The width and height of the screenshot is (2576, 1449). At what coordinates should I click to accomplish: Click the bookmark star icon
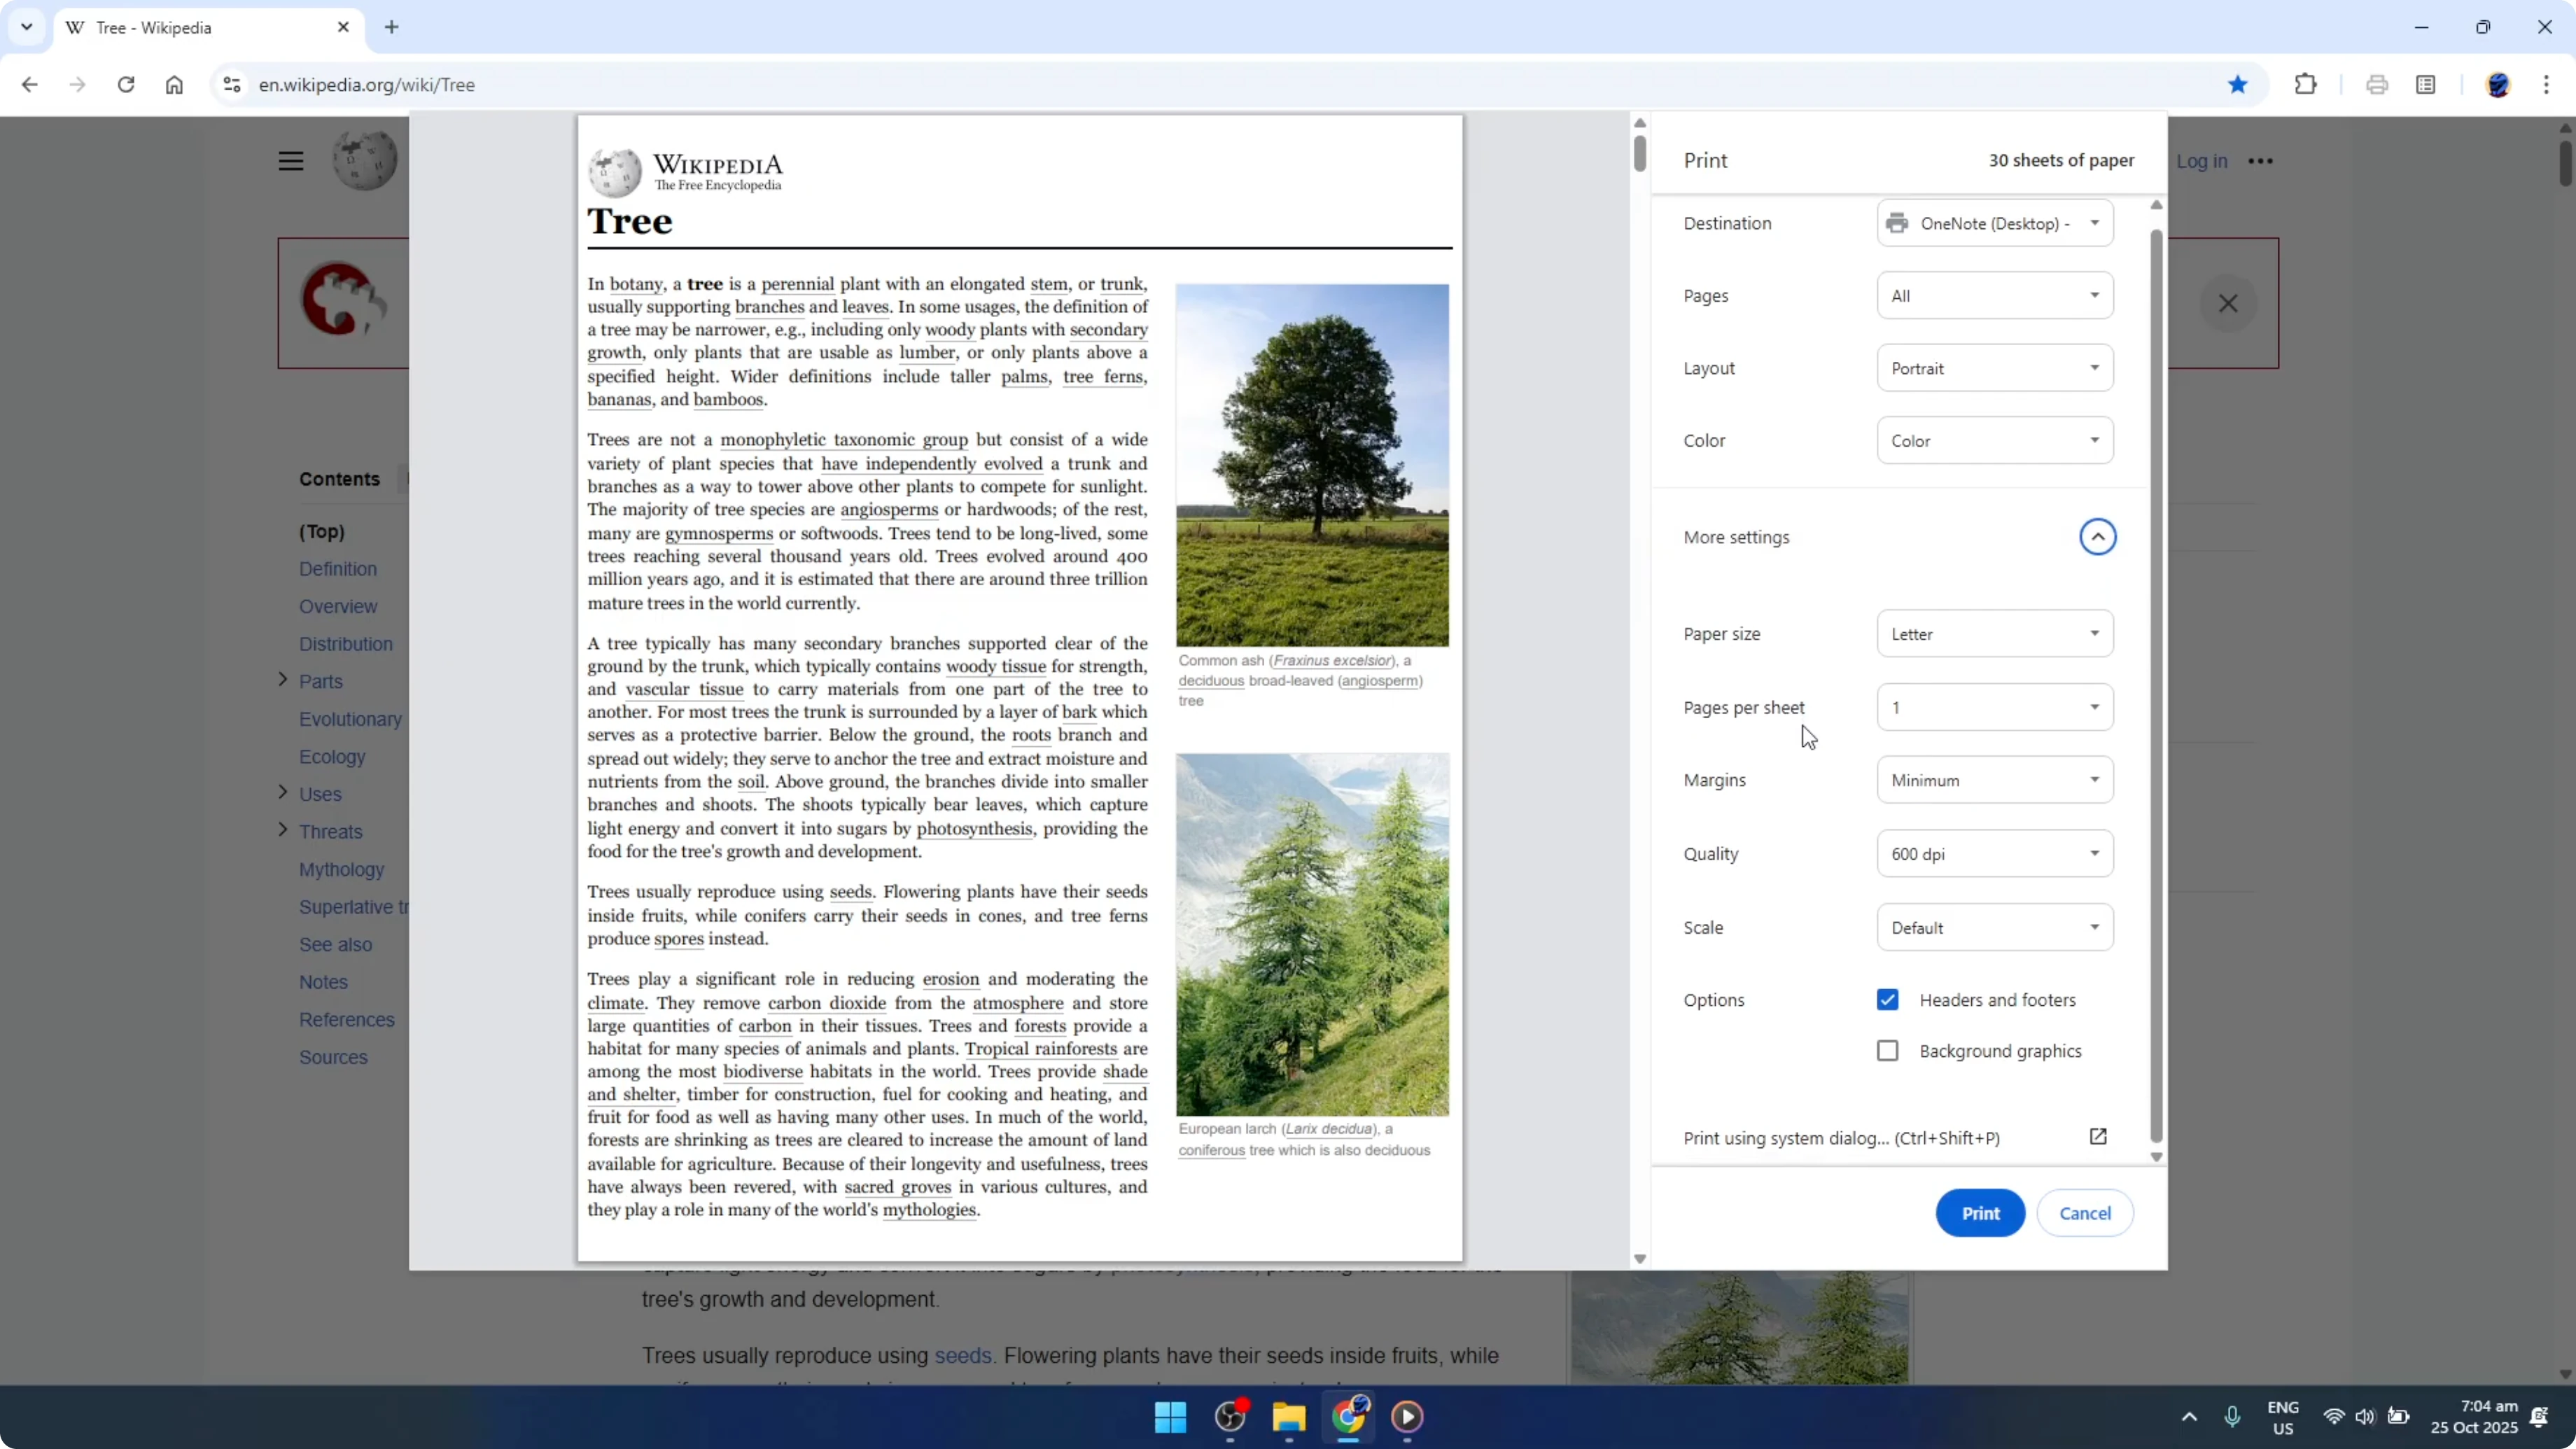point(2238,85)
